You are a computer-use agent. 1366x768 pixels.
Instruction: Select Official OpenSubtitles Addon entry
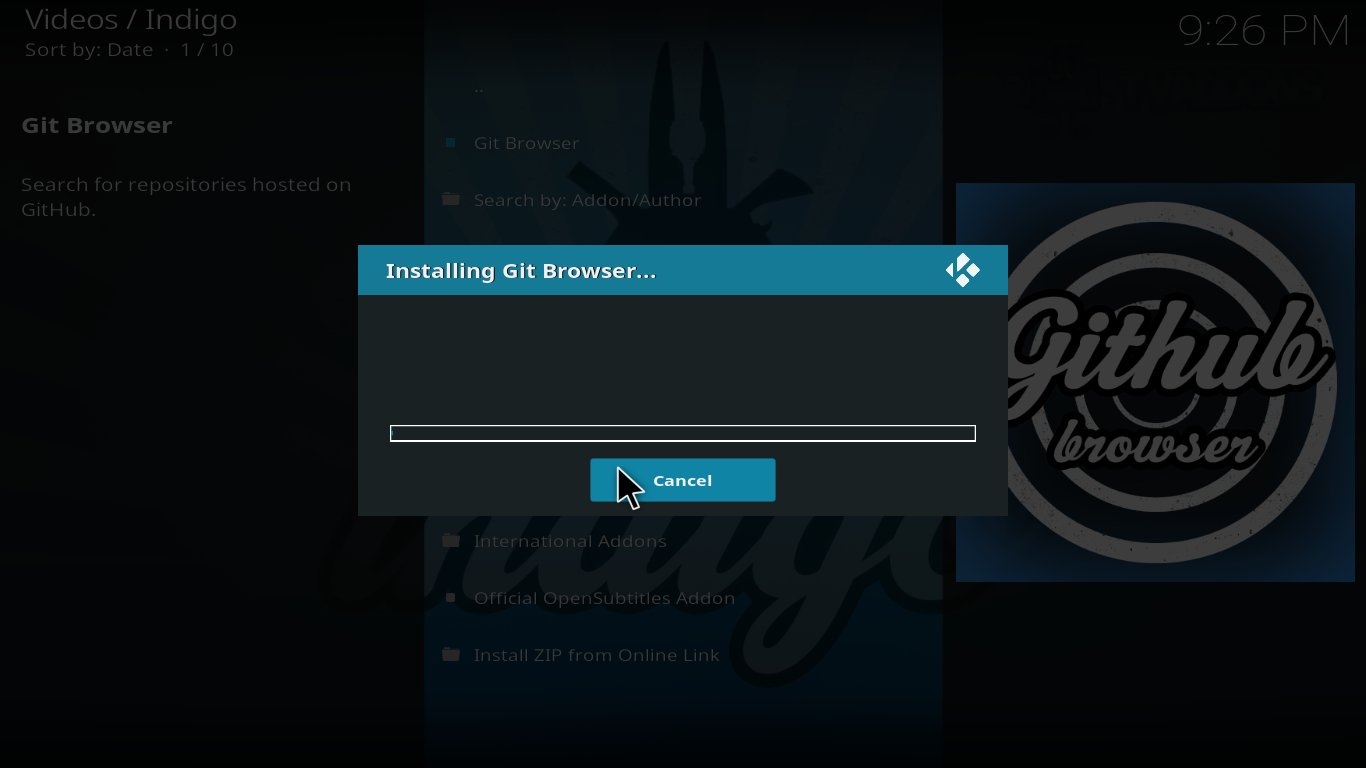click(683, 598)
